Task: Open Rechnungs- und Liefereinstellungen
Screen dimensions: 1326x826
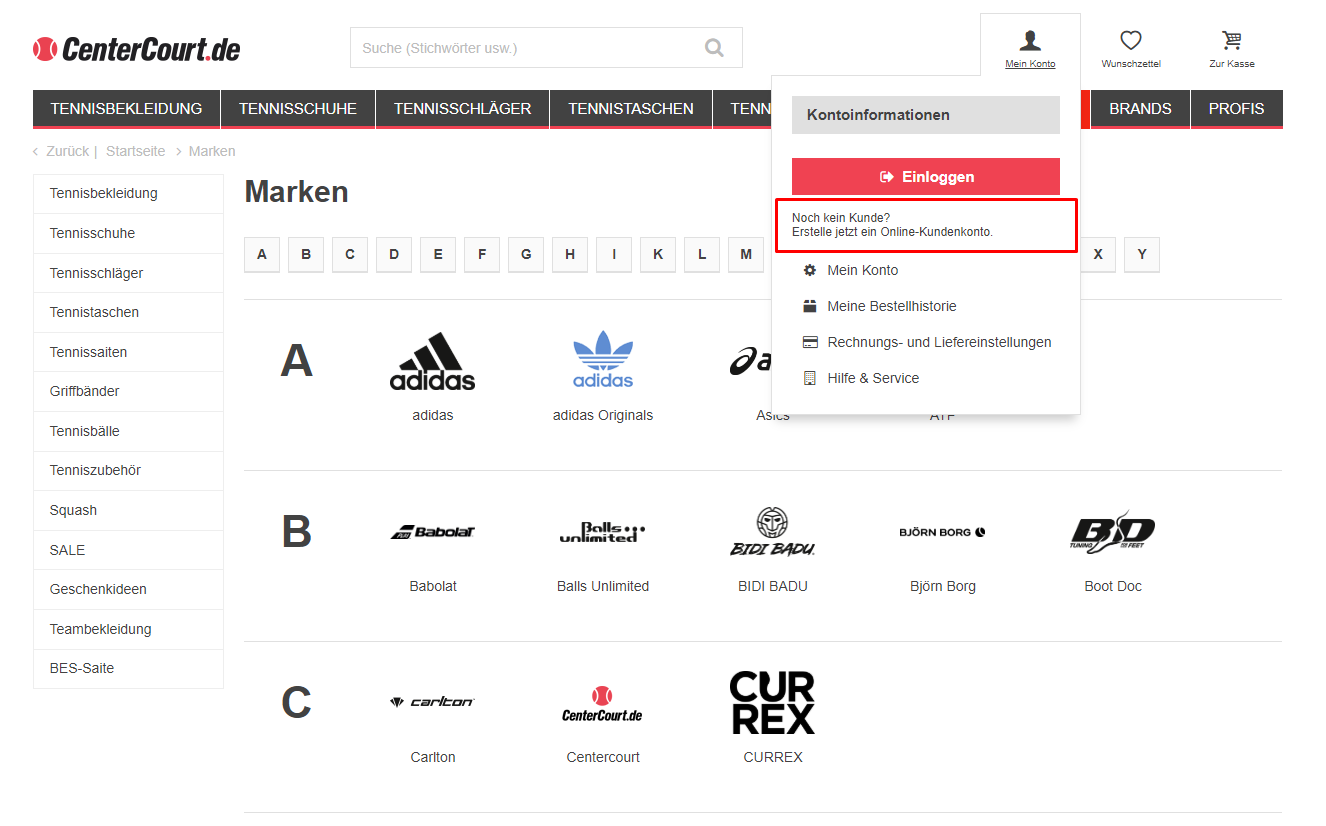Action: (x=940, y=342)
